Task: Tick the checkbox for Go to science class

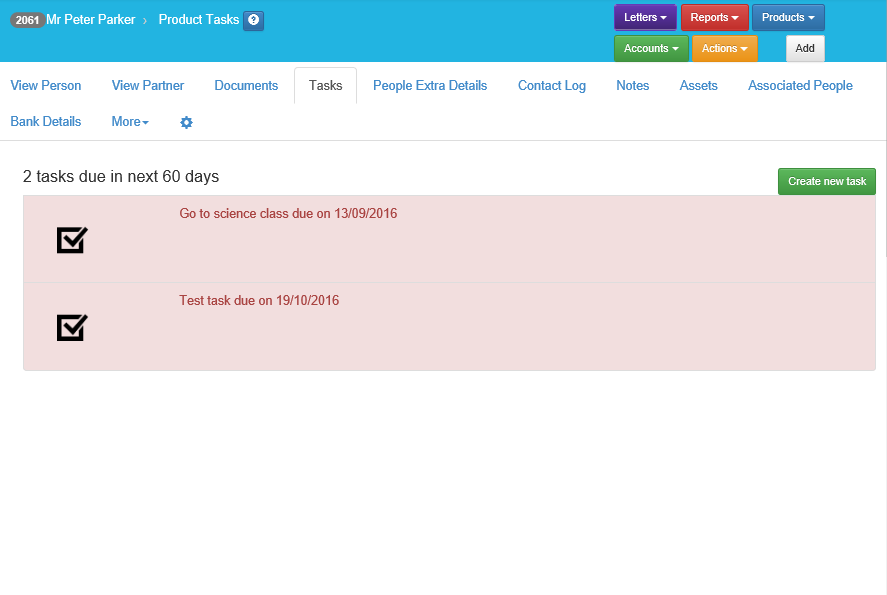Action: (72, 239)
